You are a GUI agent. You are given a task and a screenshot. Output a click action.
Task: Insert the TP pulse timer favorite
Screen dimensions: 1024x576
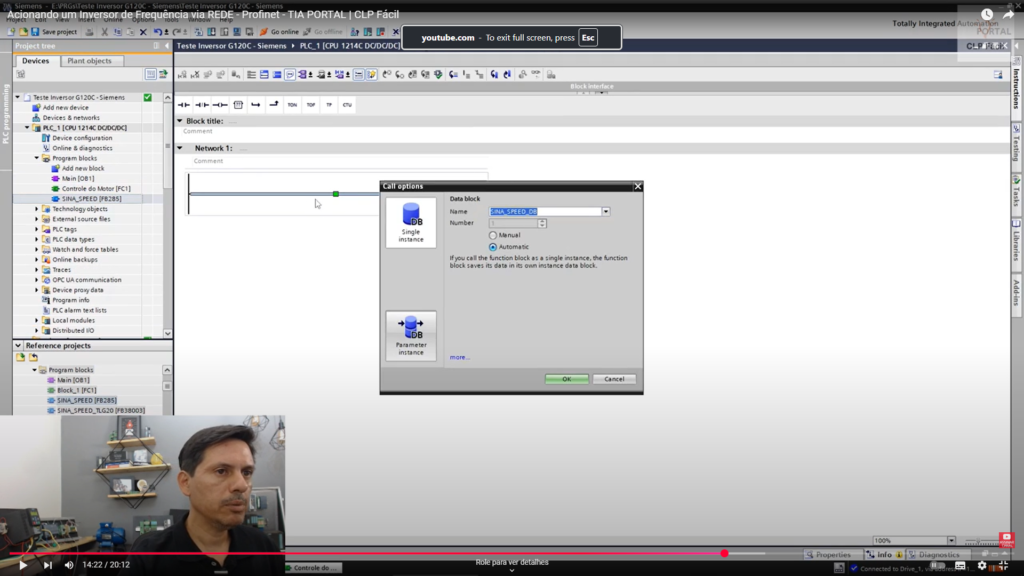tap(329, 104)
